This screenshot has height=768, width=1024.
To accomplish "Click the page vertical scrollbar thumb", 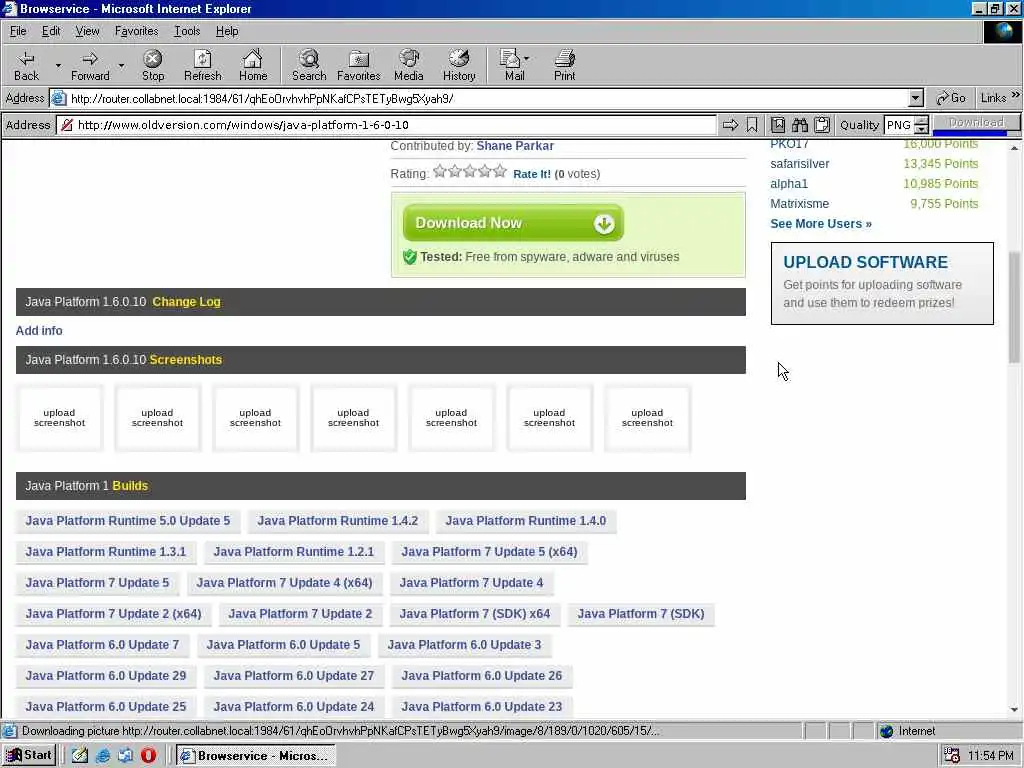I will [x=1014, y=307].
